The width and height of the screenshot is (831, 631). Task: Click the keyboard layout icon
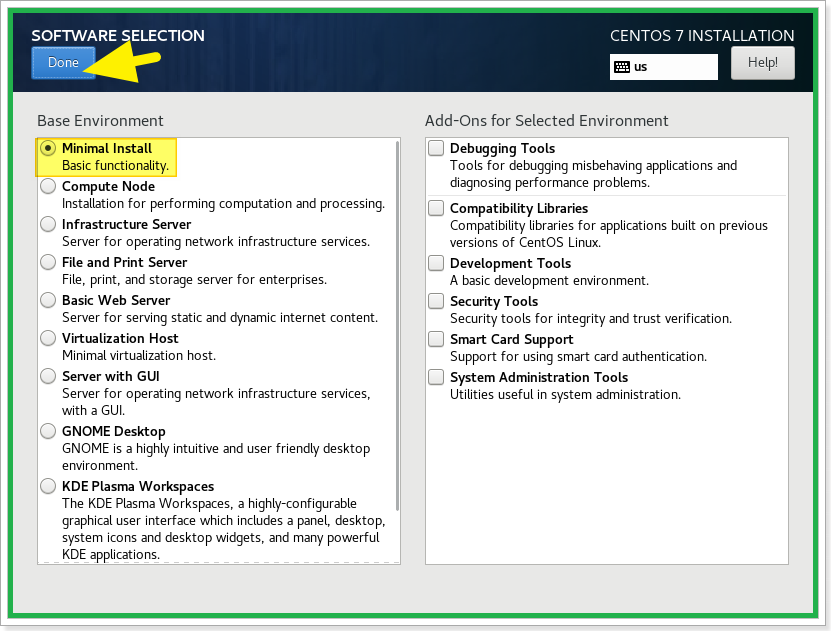(x=622, y=67)
